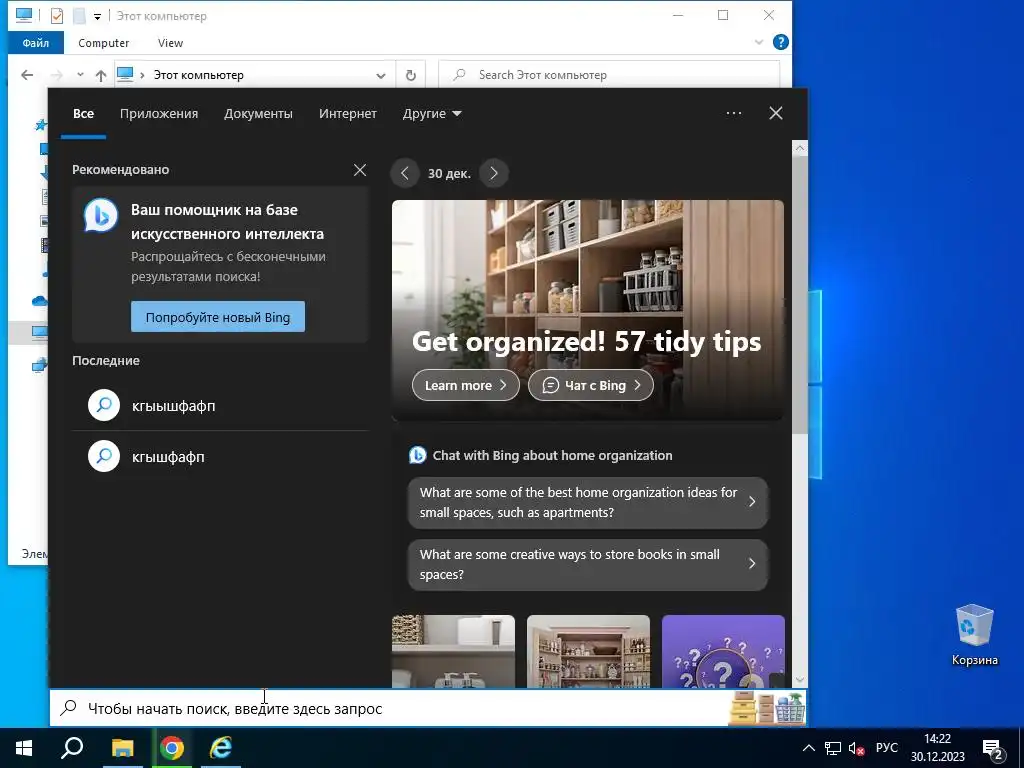
Task: Click Этот компьютер in the address bar
Action: [199, 75]
